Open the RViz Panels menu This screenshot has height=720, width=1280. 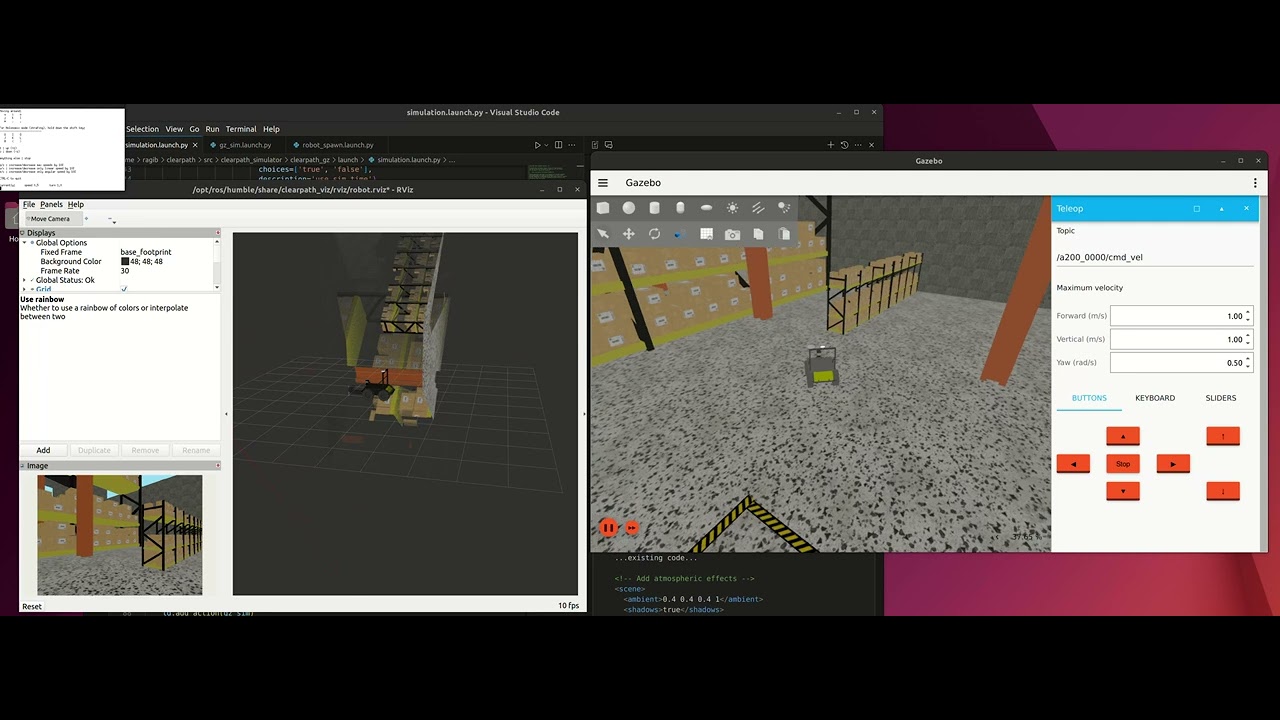tap(51, 204)
